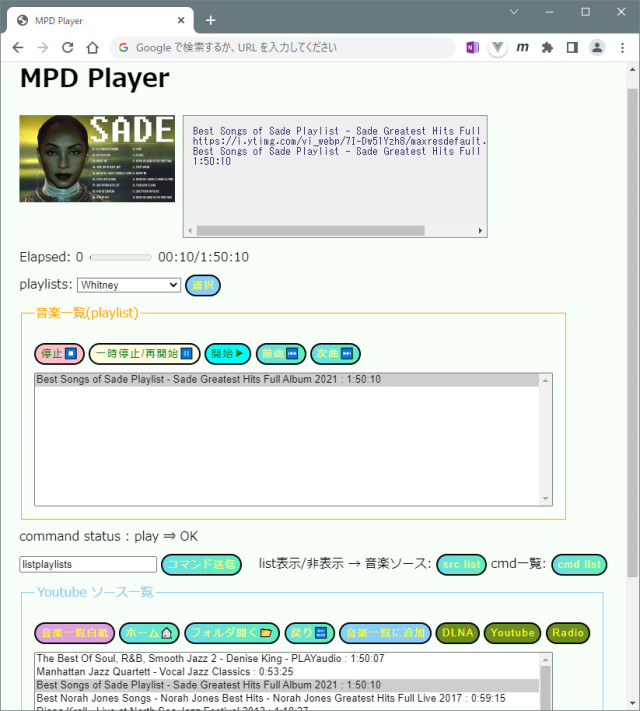
Task: Click the page vertical scrollbar
Action: click(633, 333)
